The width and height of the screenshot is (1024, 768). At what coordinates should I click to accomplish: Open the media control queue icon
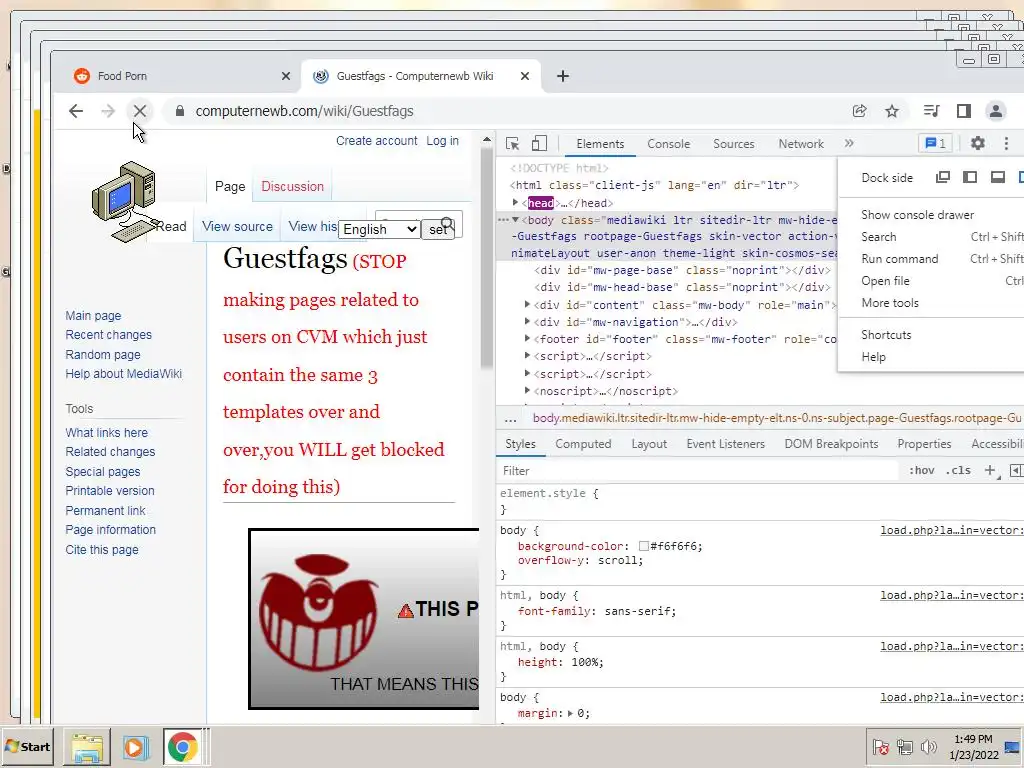(x=931, y=111)
